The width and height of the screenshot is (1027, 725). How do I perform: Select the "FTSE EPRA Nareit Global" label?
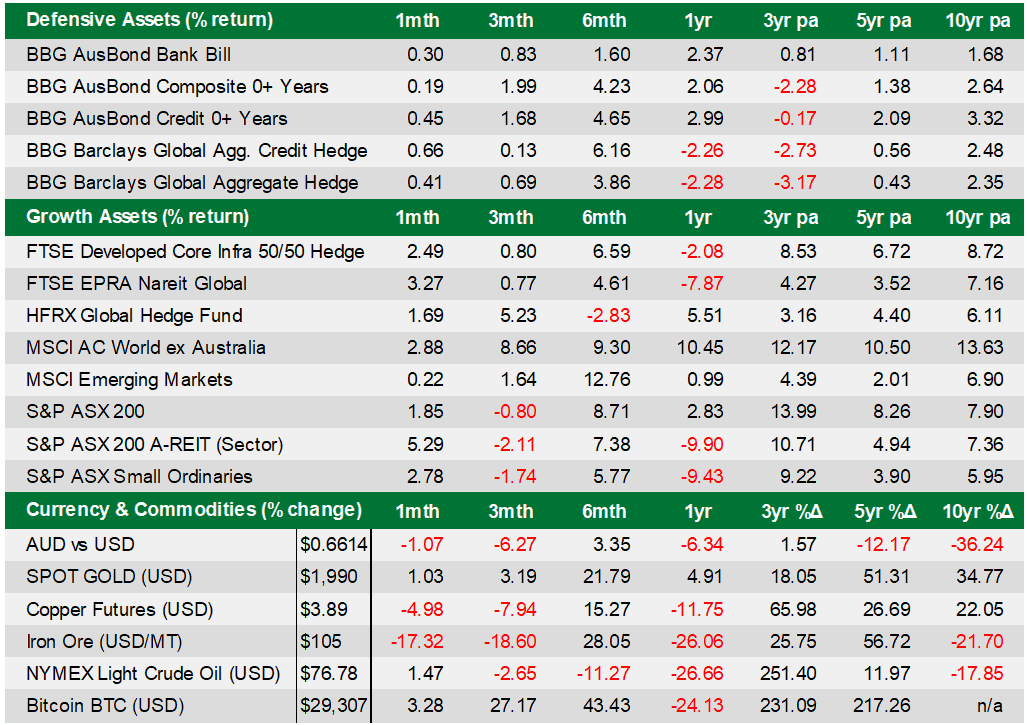click(136, 284)
